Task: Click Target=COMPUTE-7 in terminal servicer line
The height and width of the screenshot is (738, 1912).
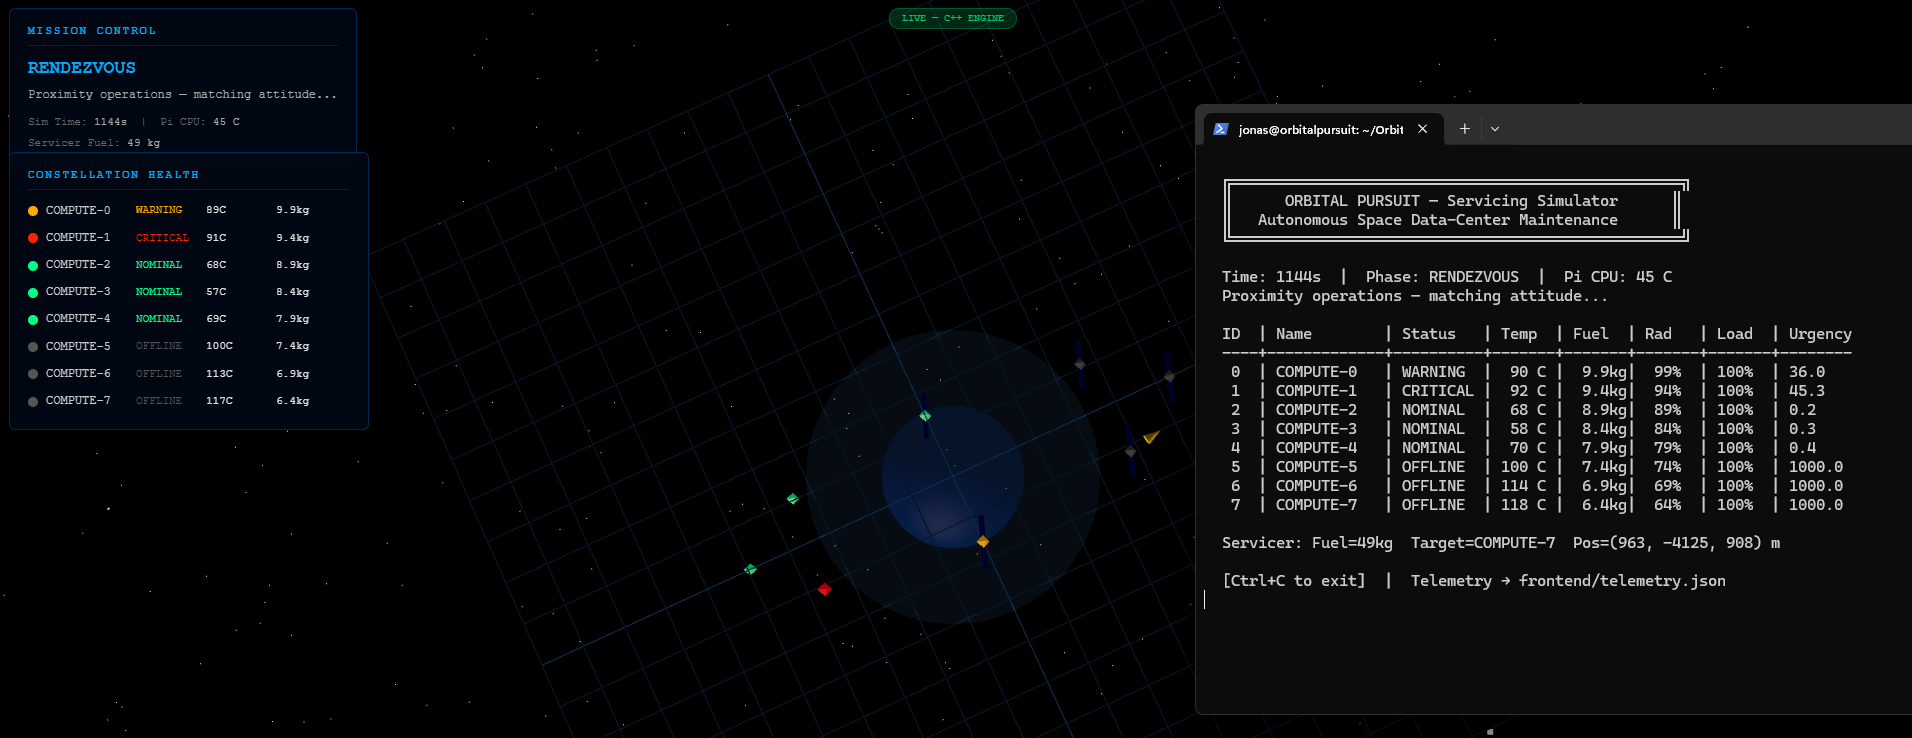Action: coord(1483,543)
